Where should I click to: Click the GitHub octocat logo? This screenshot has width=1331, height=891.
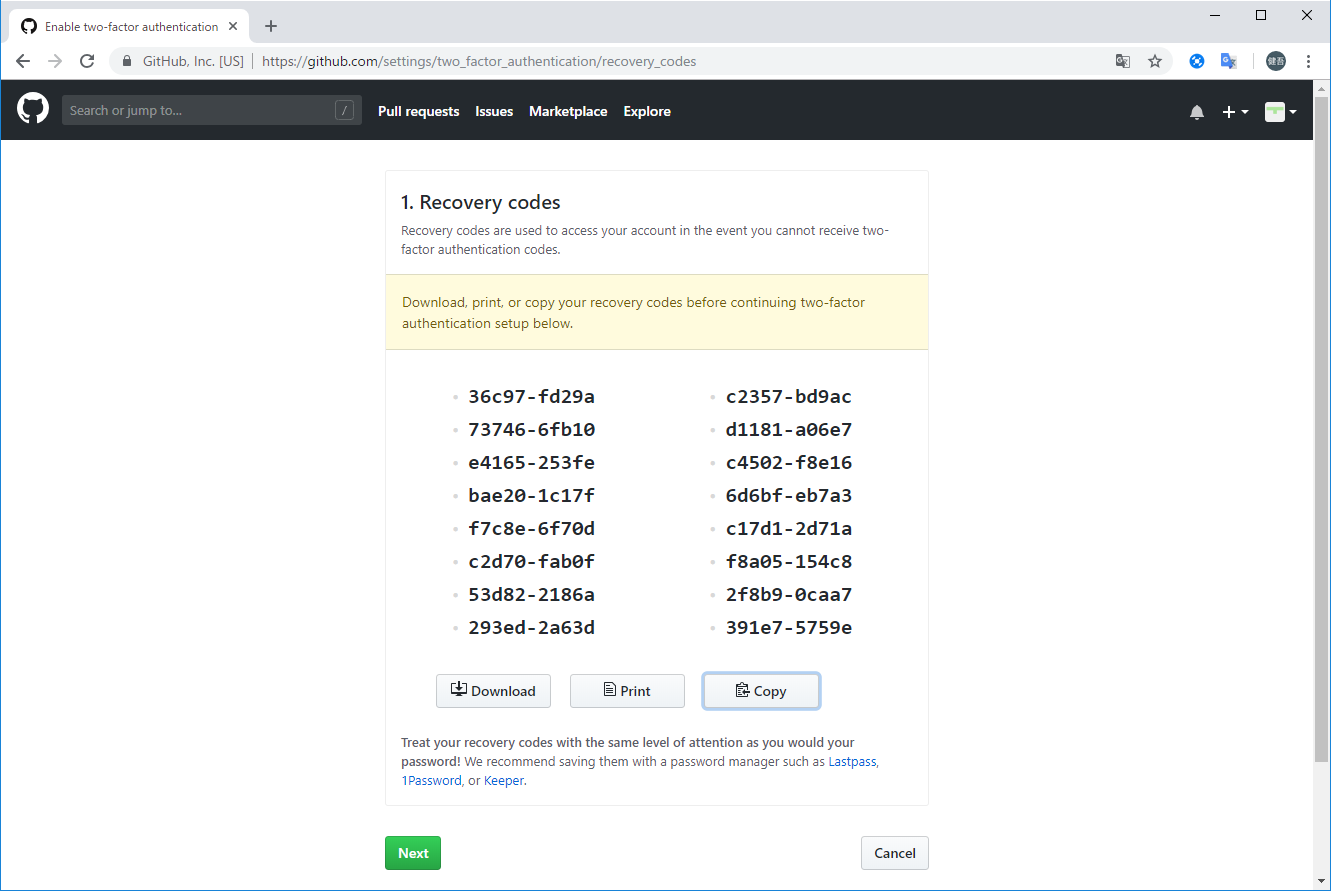(33, 110)
